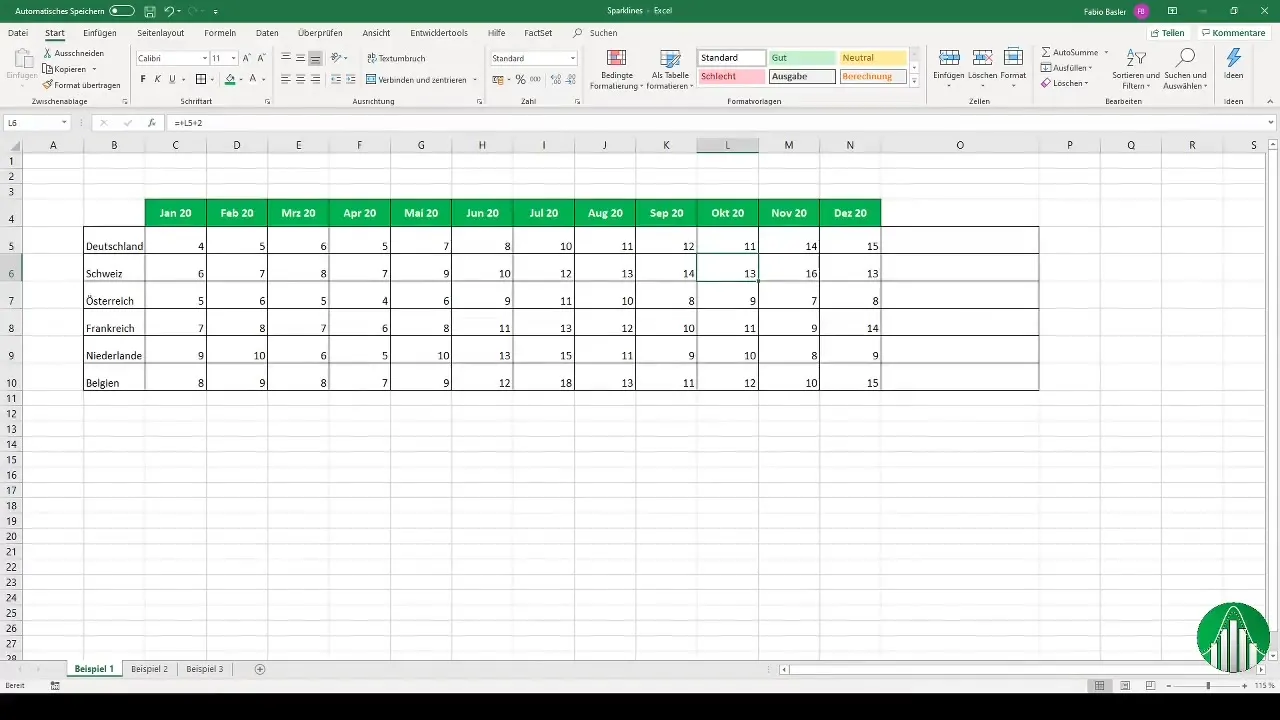1280x720 pixels.
Task: Apply thousands separator (000) style
Action: click(535, 79)
